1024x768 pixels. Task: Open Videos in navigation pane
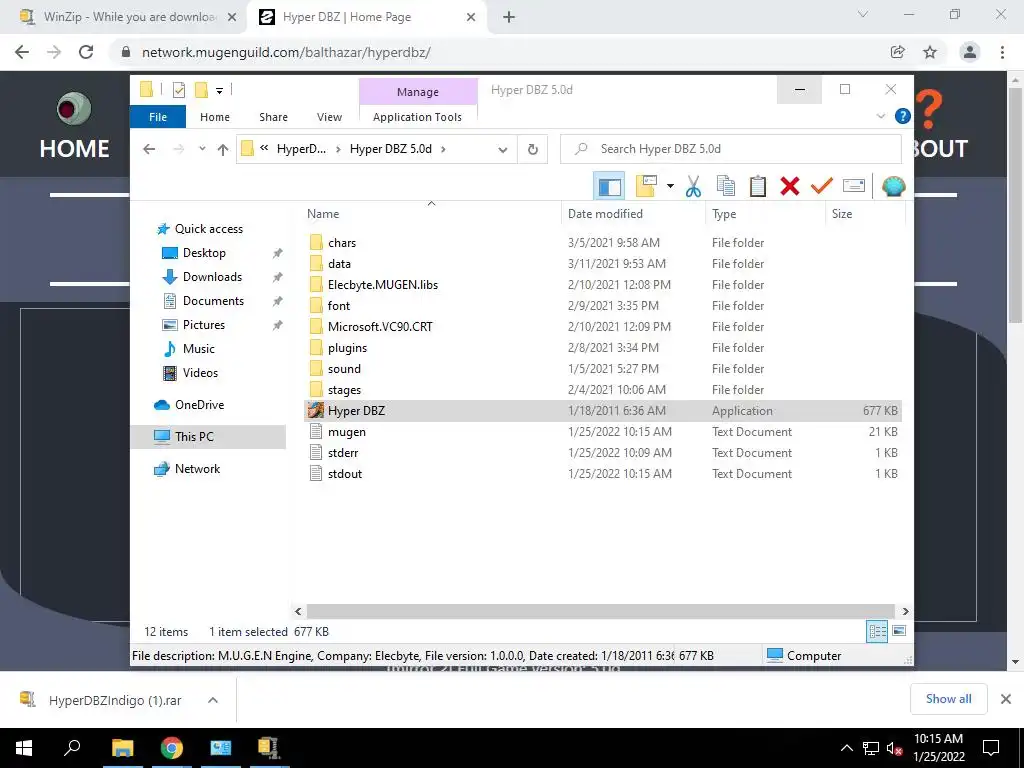(200, 373)
